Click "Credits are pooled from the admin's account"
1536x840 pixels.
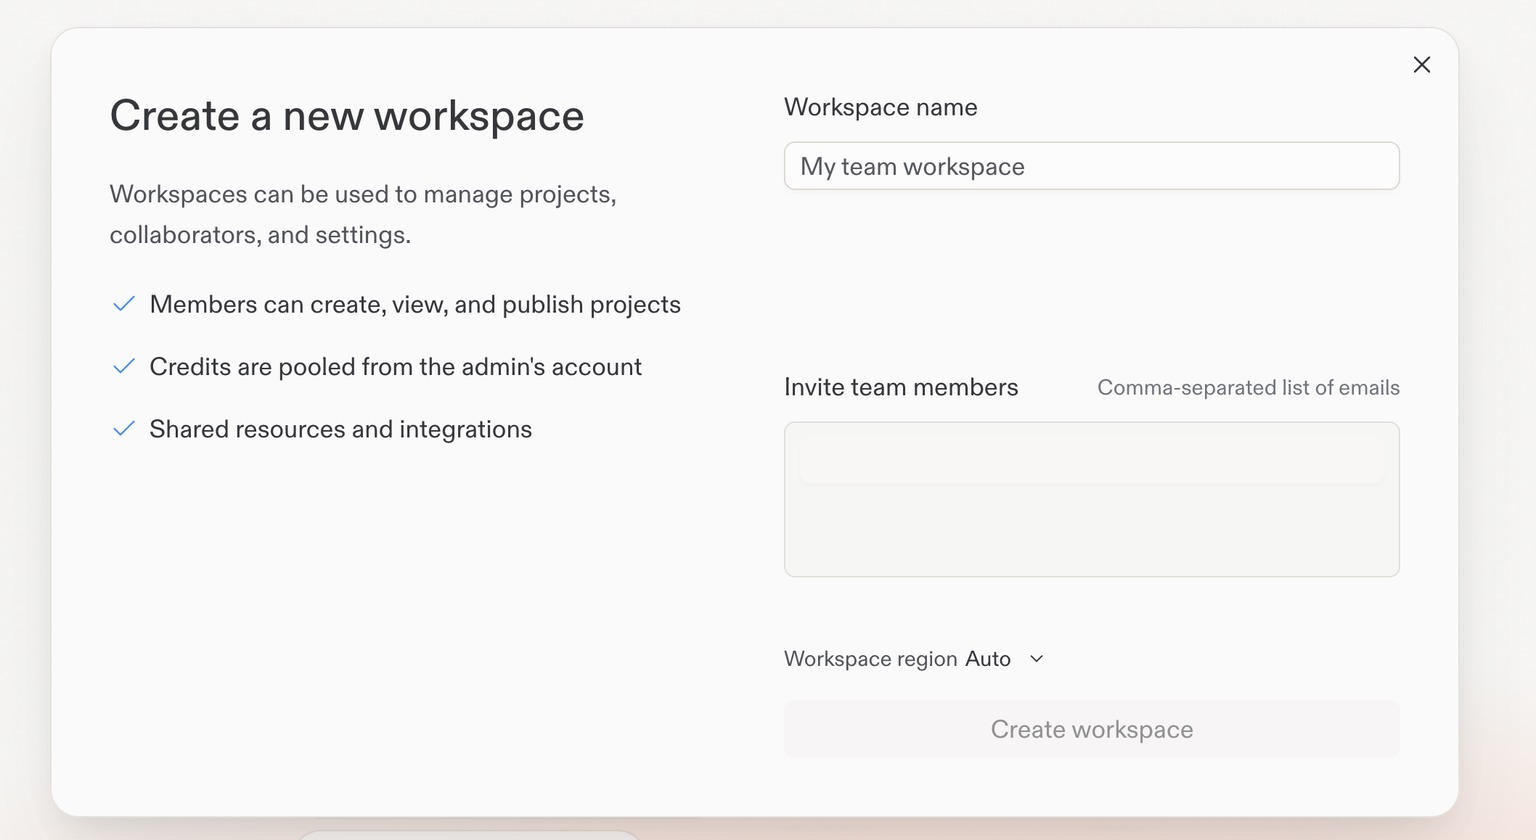tap(395, 367)
